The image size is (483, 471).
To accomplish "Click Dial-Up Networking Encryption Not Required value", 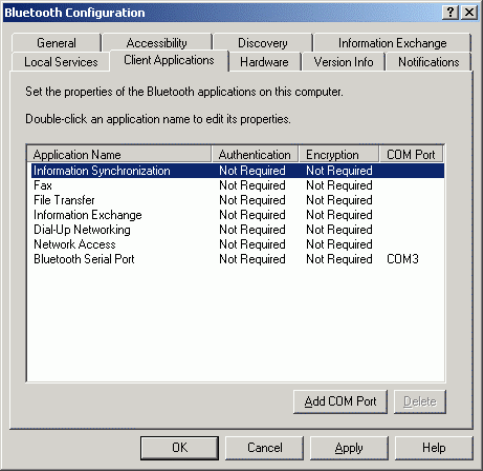I will pos(339,229).
